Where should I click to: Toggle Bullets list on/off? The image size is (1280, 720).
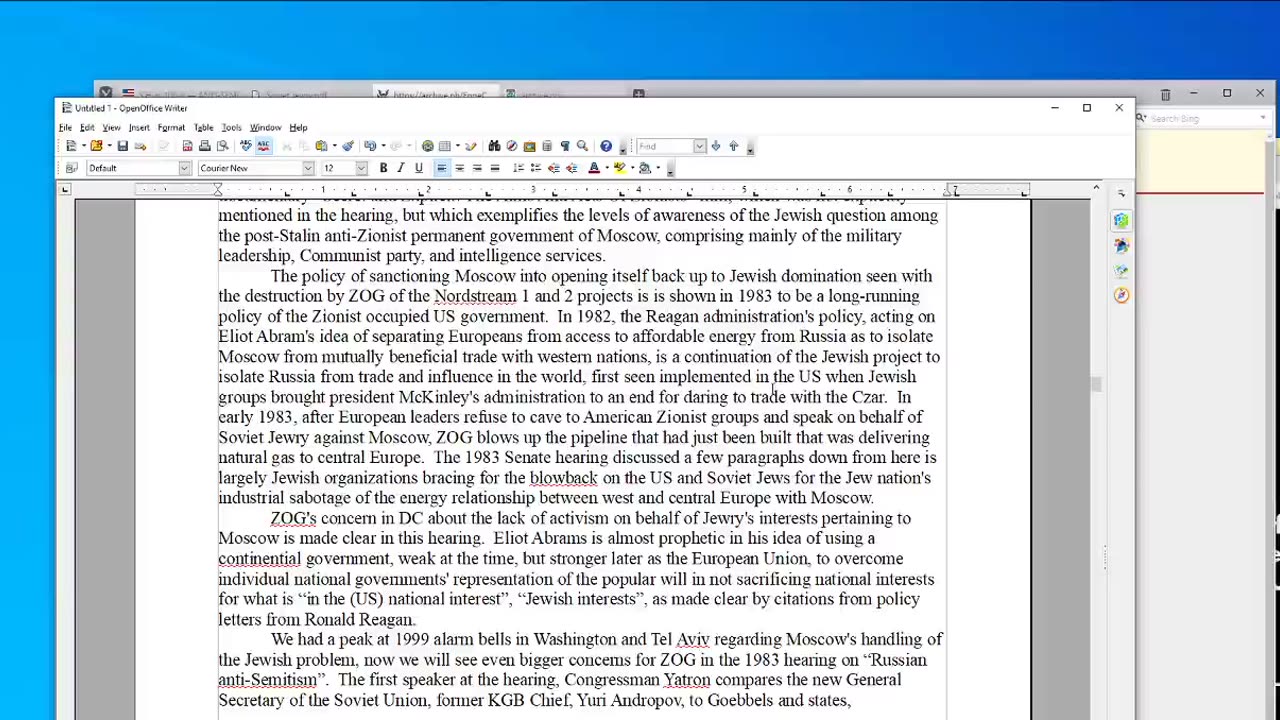point(536,168)
